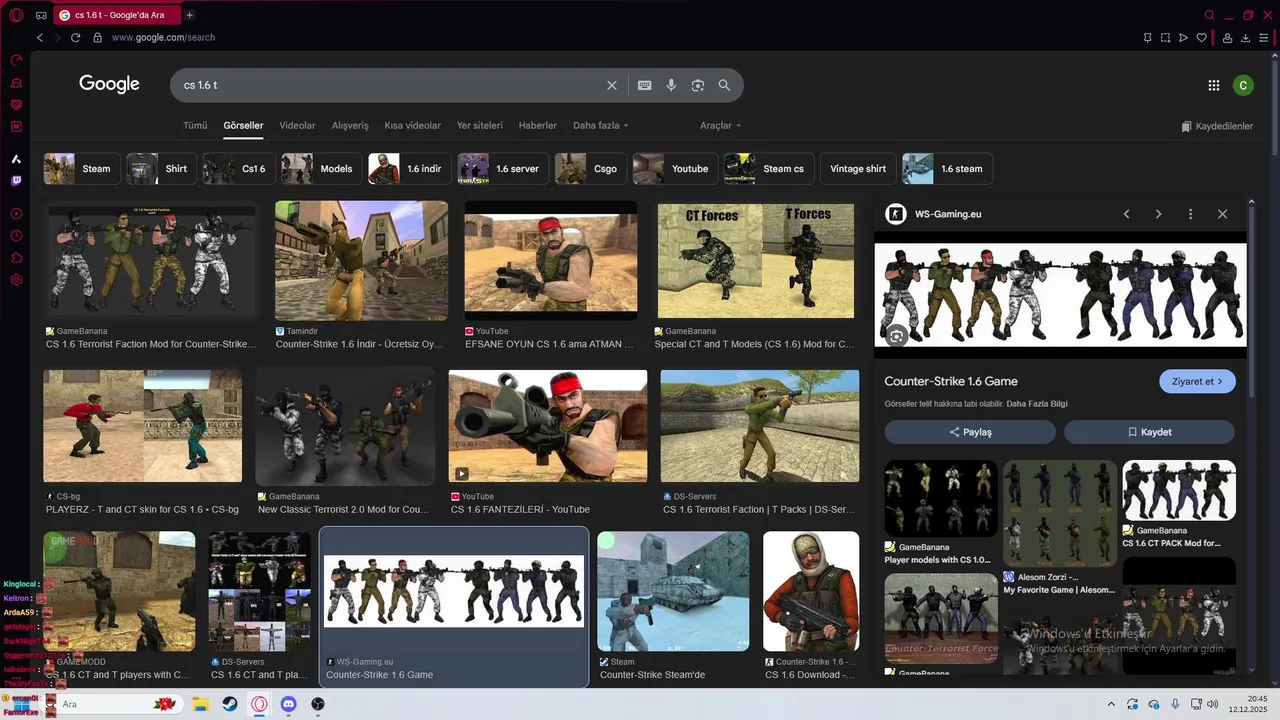Open Opera Easy Setup sliders icon
Screen dimensions: 1280x720
(1264, 37)
